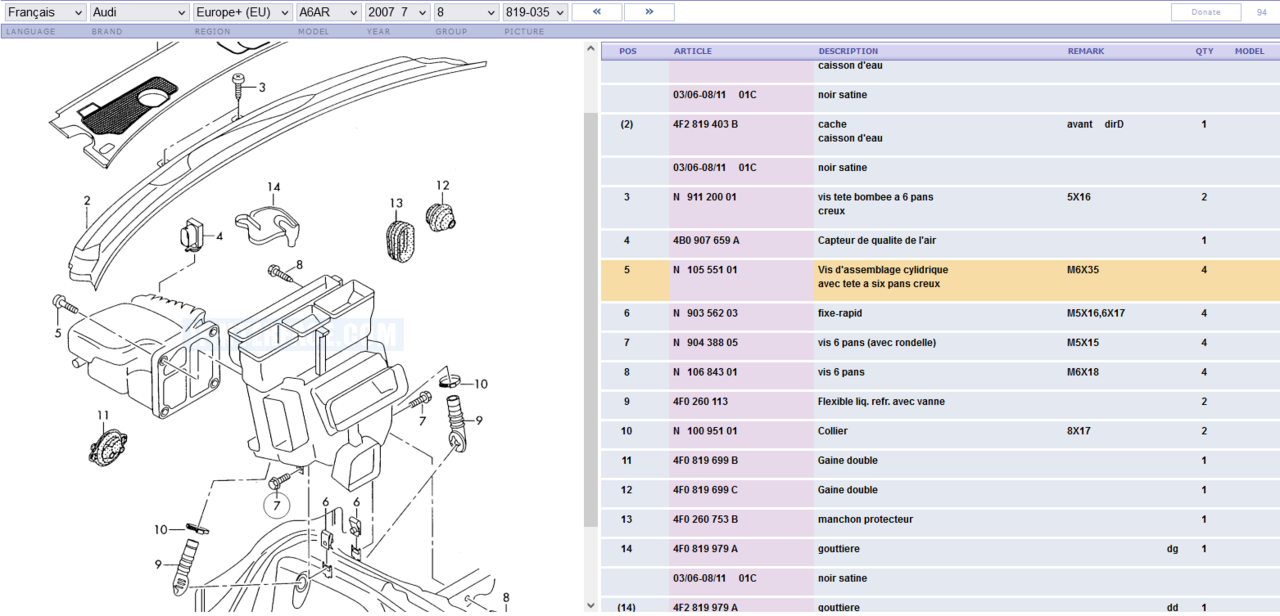Click callout 13 protective sleeve label
The image size is (1280, 616).
(x=396, y=204)
